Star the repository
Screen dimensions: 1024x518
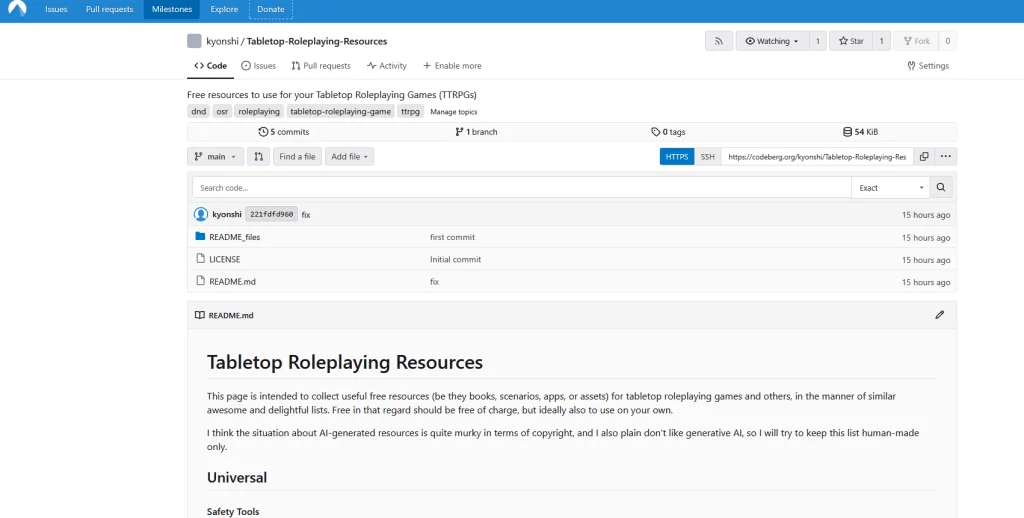coord(851,41)
